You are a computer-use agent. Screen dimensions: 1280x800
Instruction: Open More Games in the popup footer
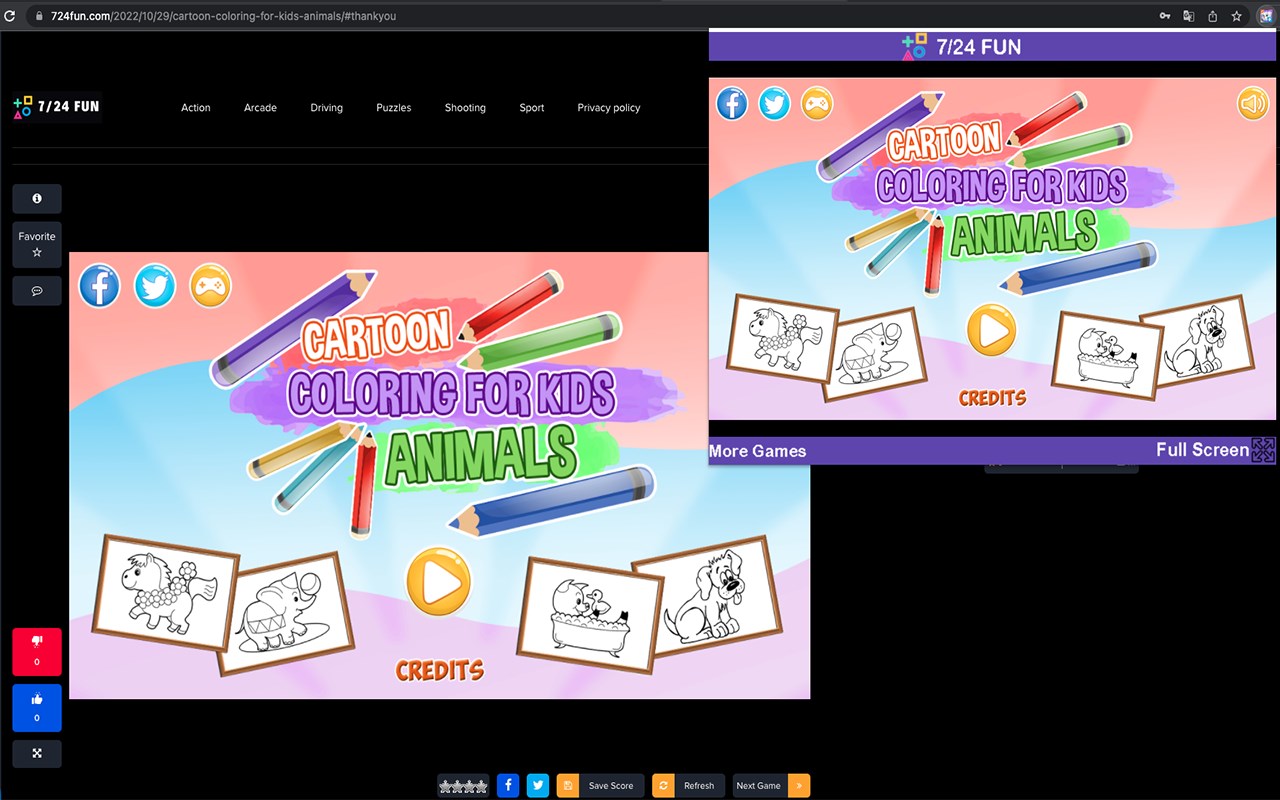pyautogui.click(x=758, y=451)
